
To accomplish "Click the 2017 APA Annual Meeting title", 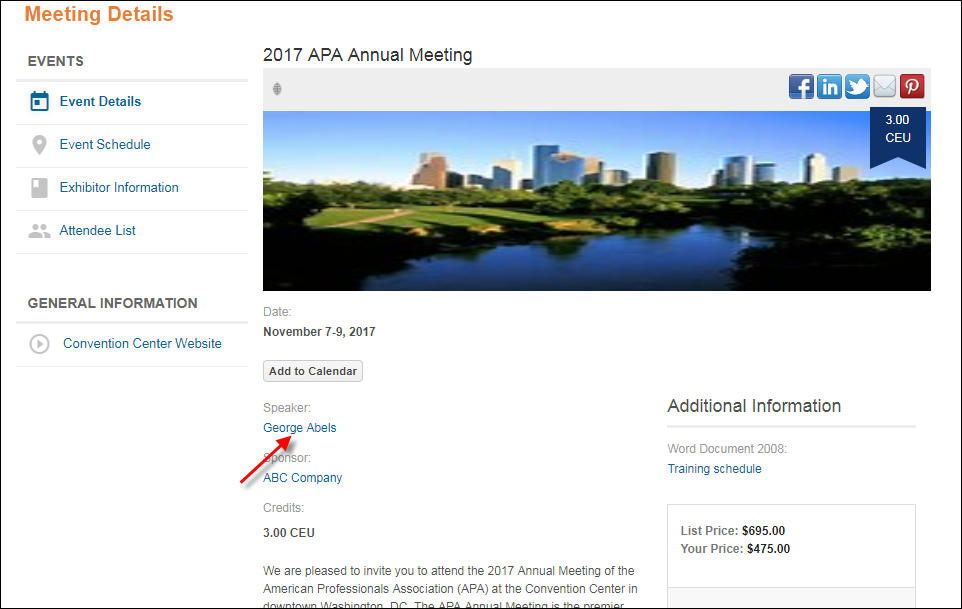I will [x=367, y=55].
